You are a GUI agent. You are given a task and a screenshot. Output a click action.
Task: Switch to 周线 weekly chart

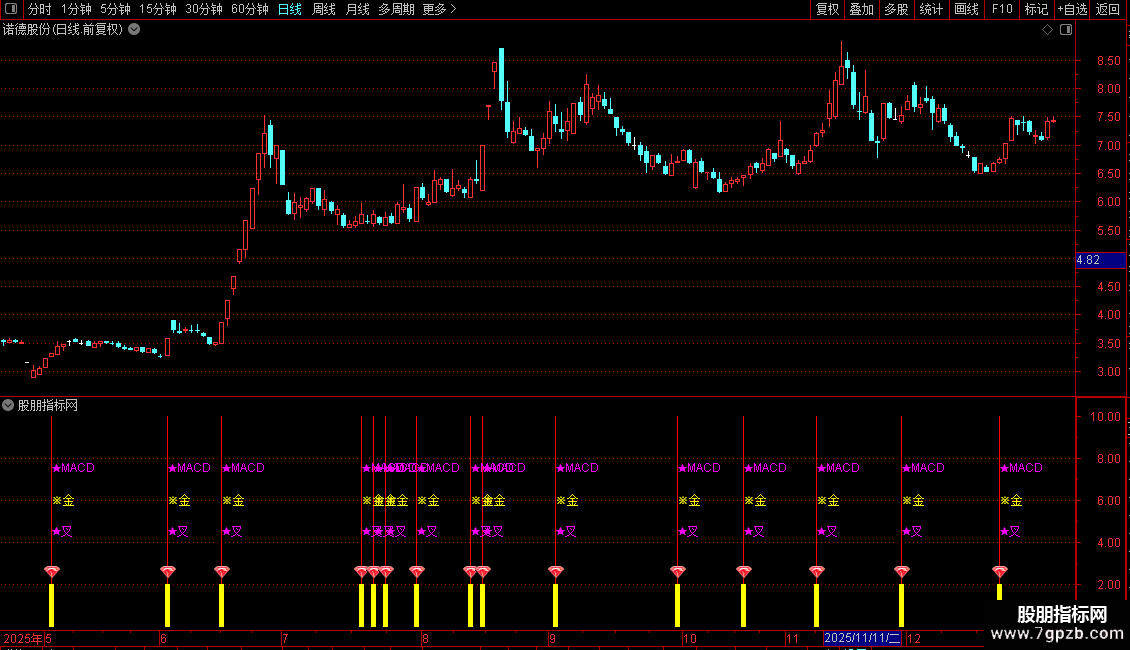[324, 9]
